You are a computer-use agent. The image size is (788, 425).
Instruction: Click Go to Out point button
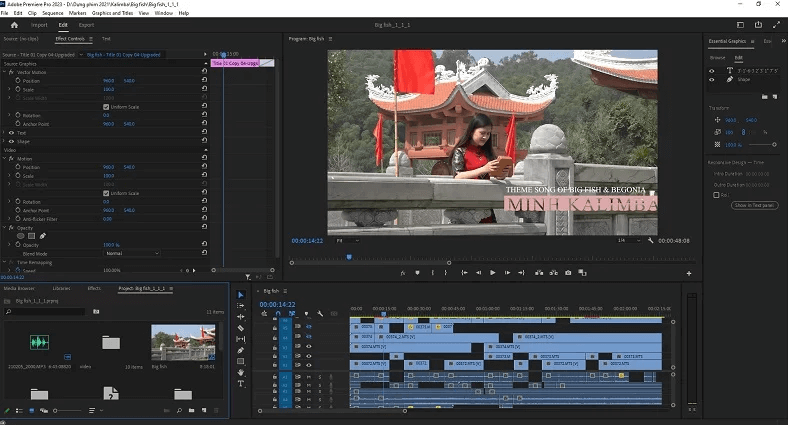click(x=522, y=273)
